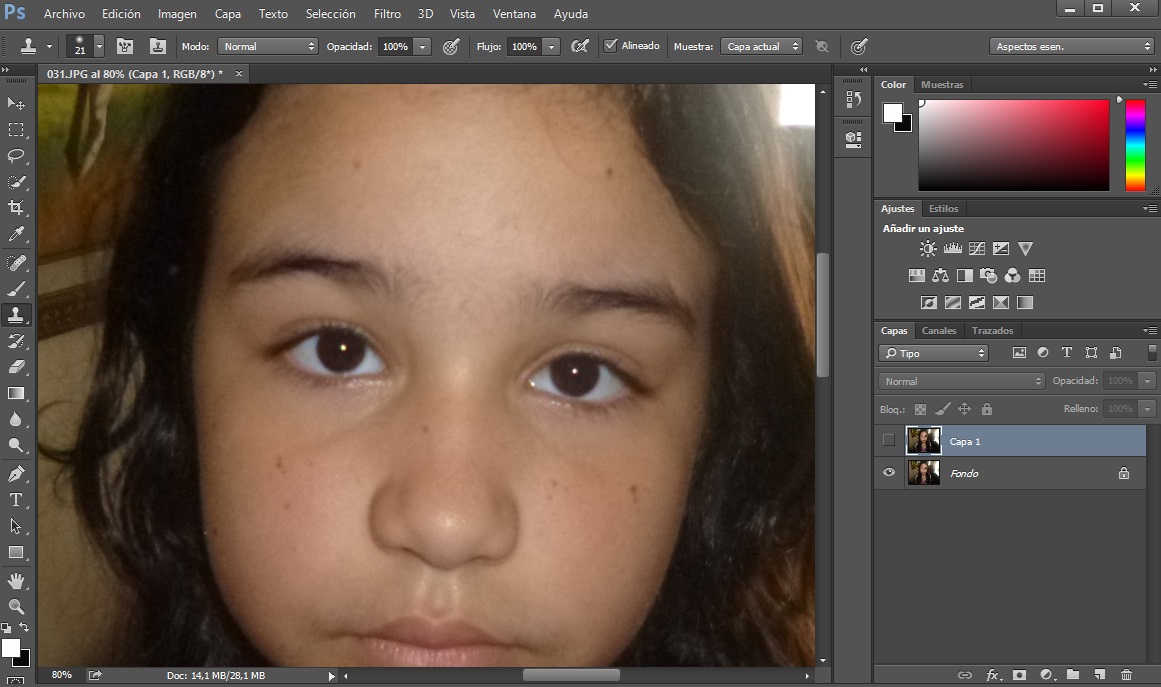Activate the Zoom tool

[15, 605]
